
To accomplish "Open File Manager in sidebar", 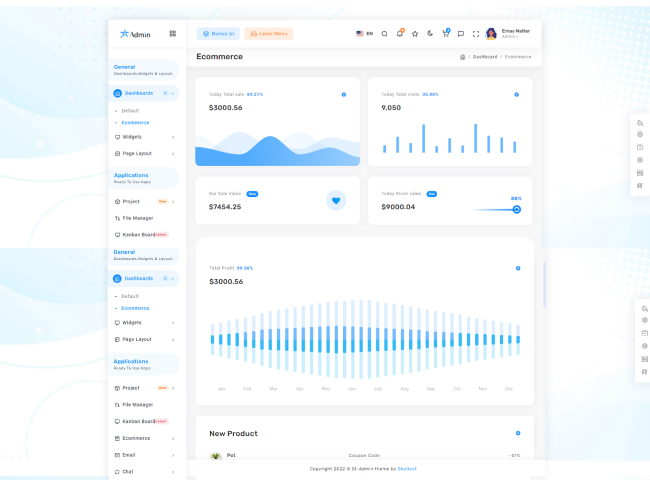I will [138, 217].
